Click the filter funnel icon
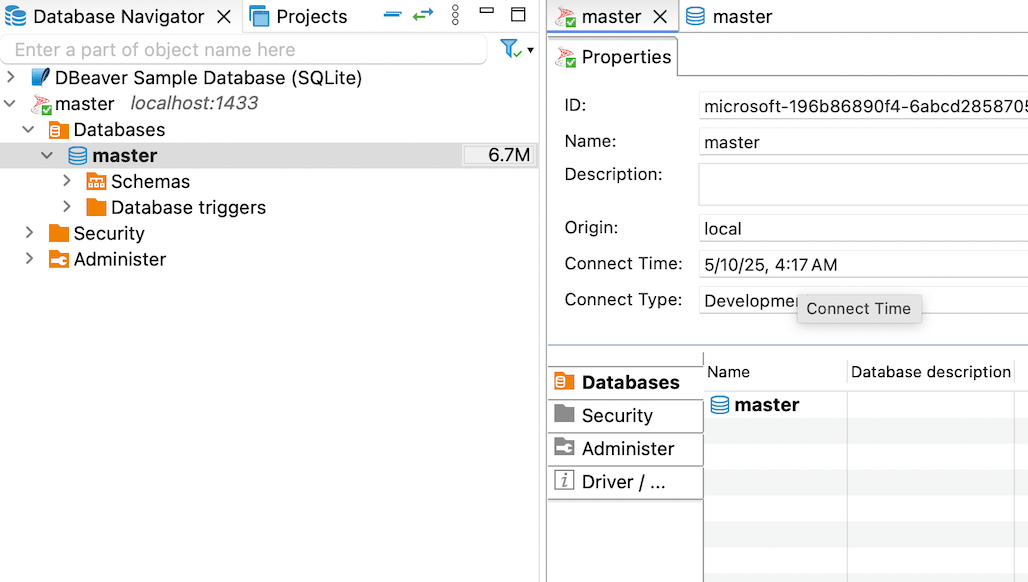Image resolution: width=1028 pixels, height=582 pixels. (x=510, y=49)
